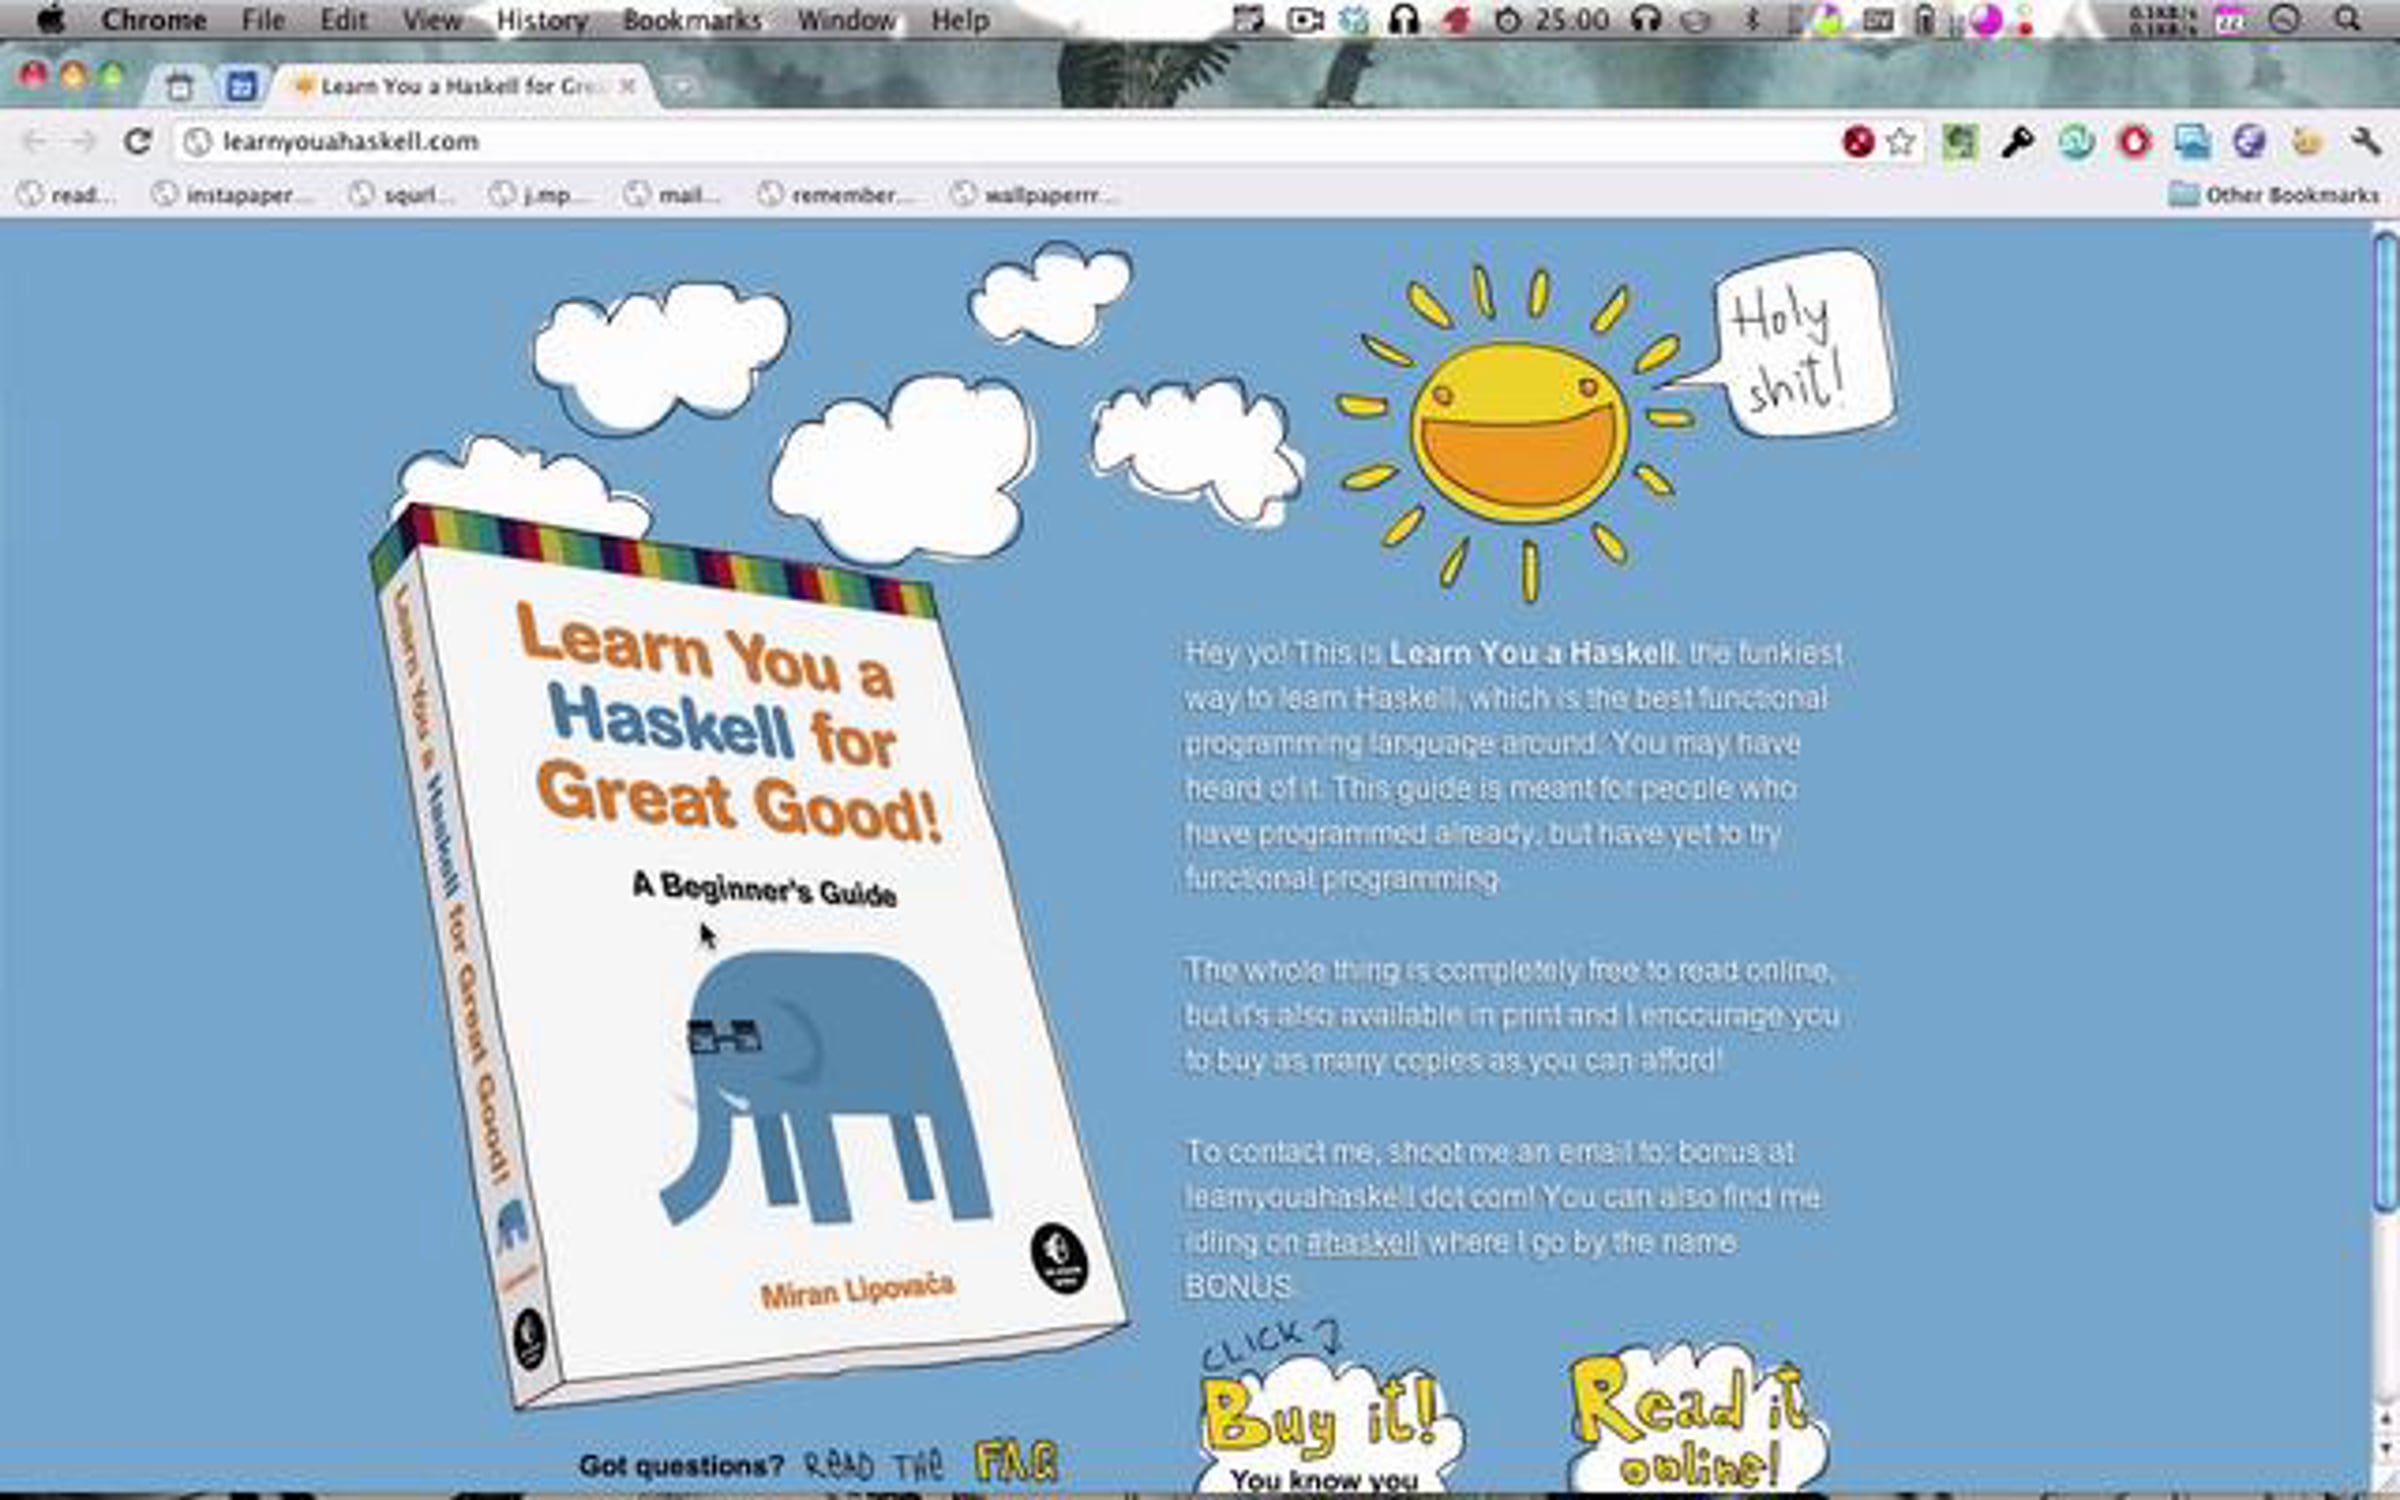Bookmark this page with the star icon

tap(1901, 142)
